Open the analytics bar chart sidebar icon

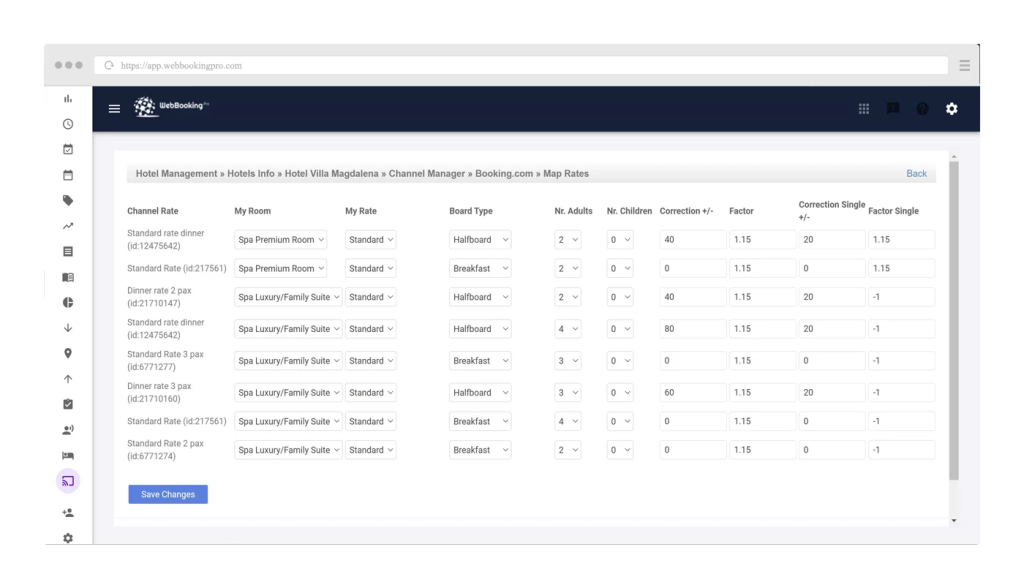(68, 99)
